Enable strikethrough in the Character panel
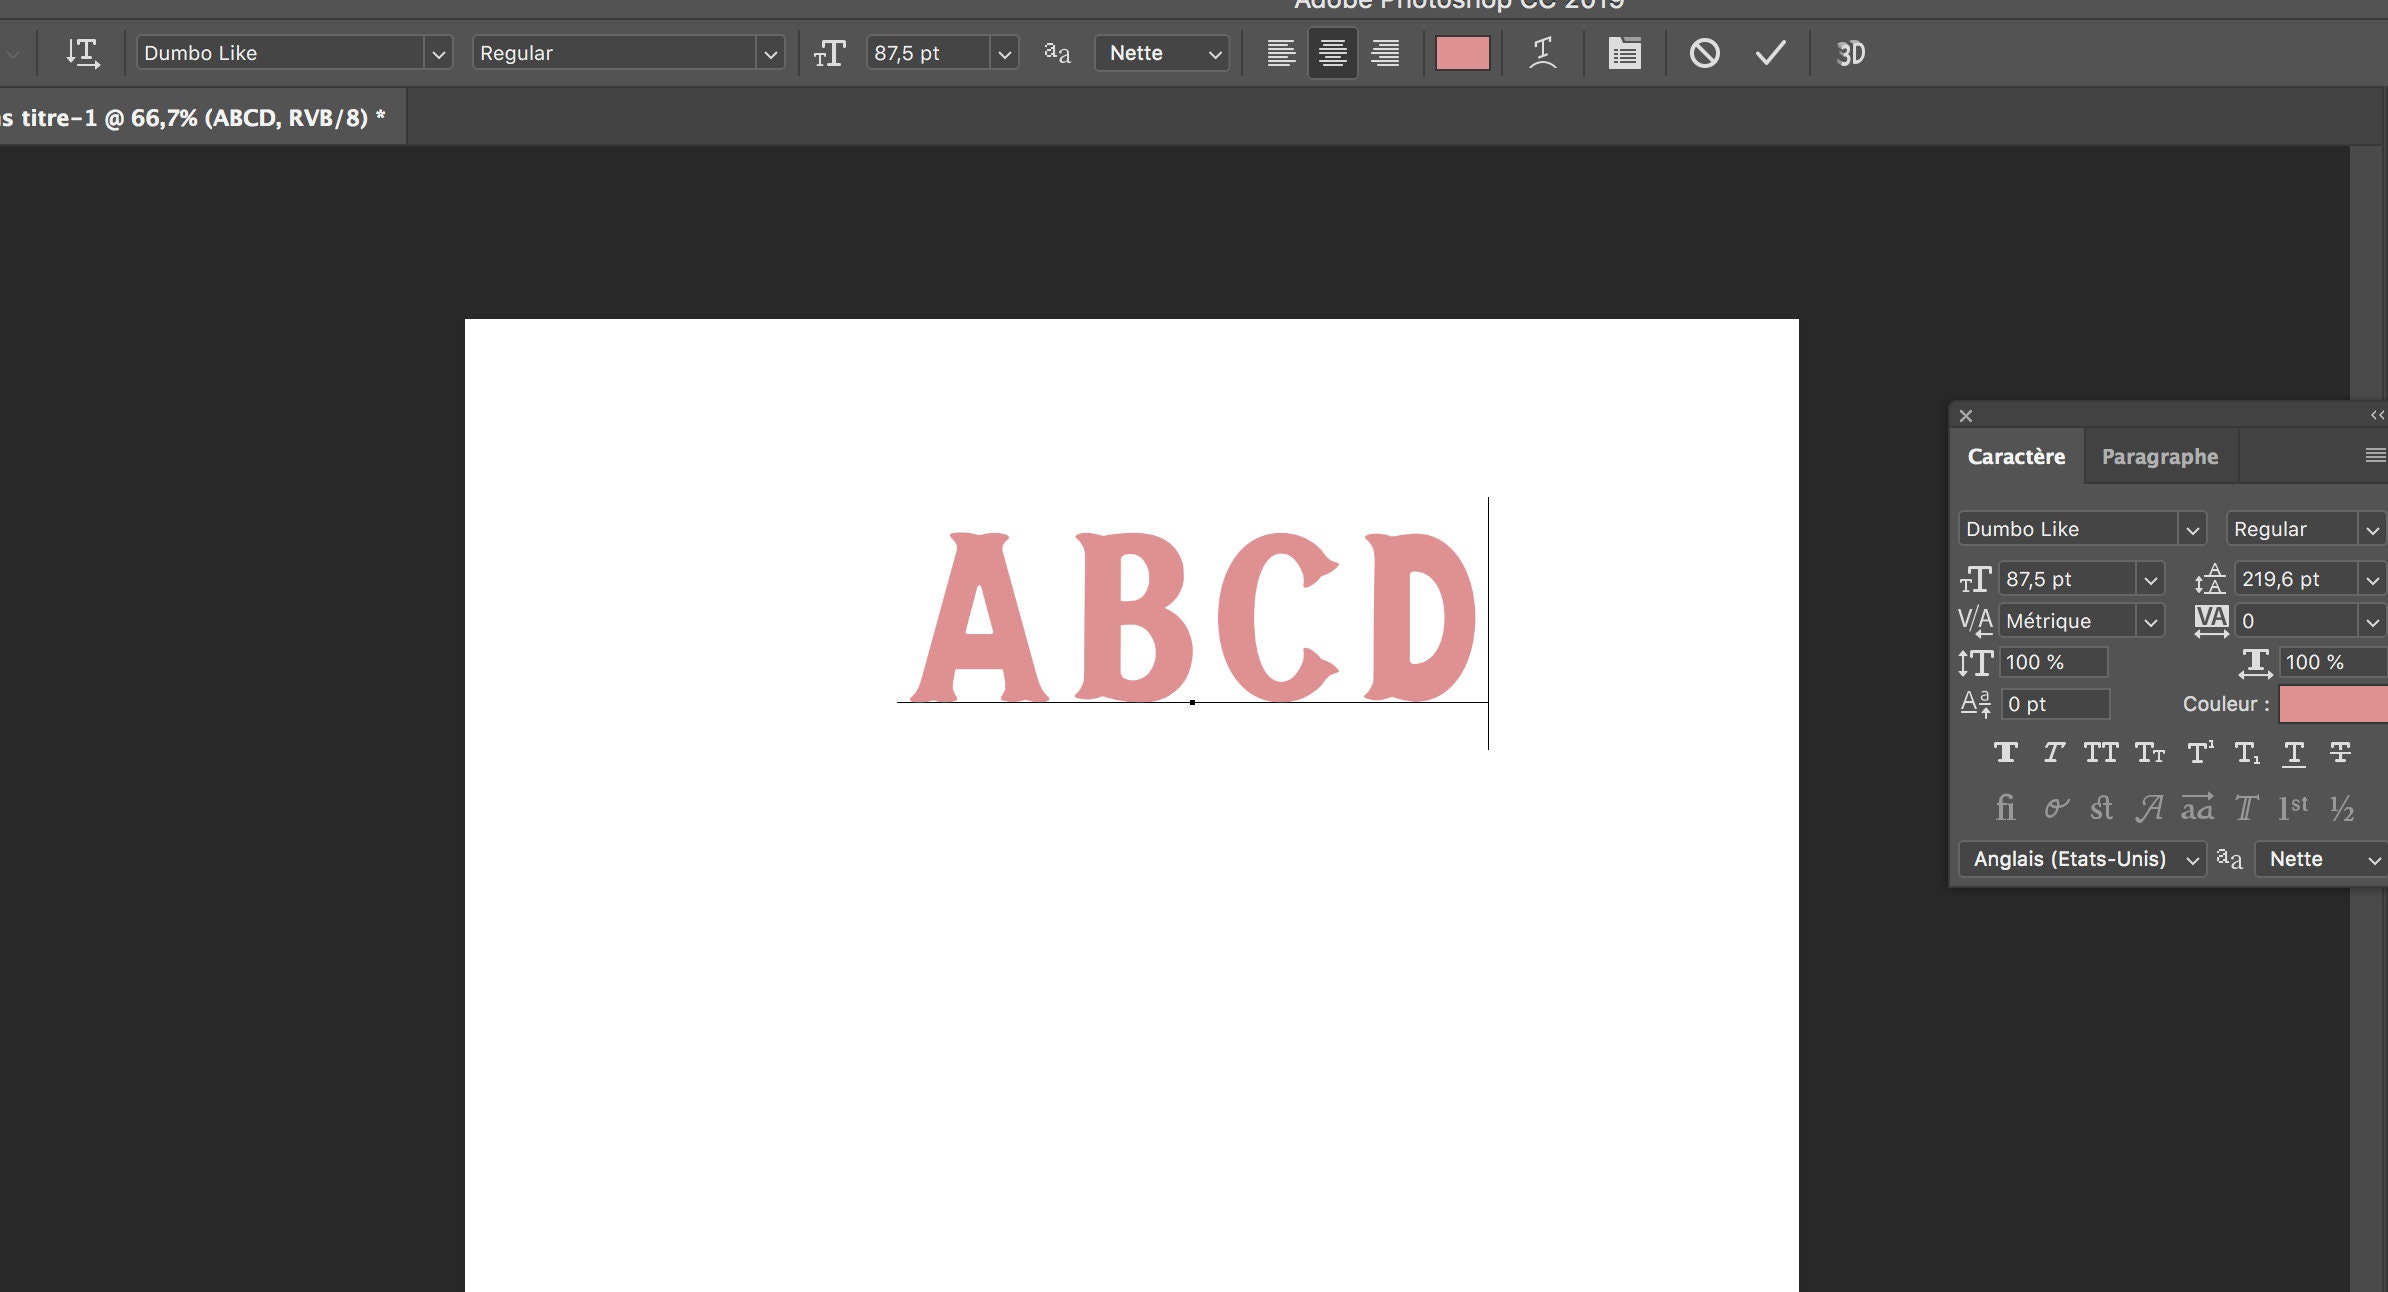The width and height of the screenshot is (2388, 1292). coord(2340,753)
